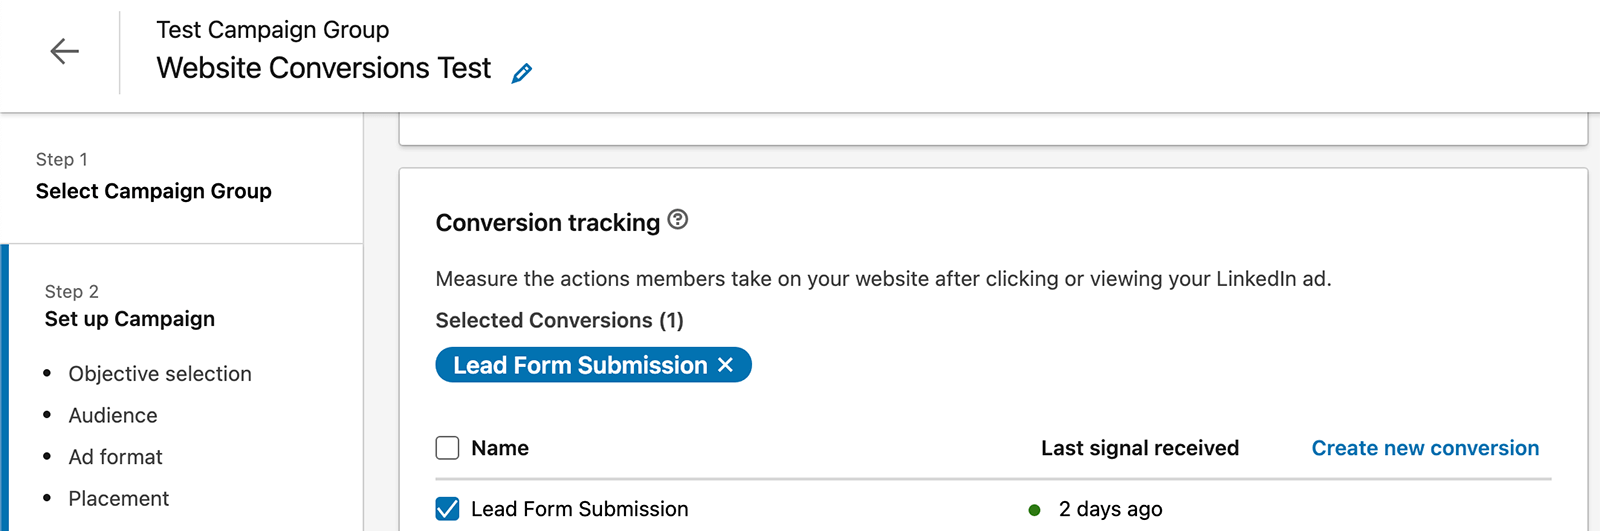1600x531 pixels.
Task: Go to Objective selection section
Action: point(160,374)
